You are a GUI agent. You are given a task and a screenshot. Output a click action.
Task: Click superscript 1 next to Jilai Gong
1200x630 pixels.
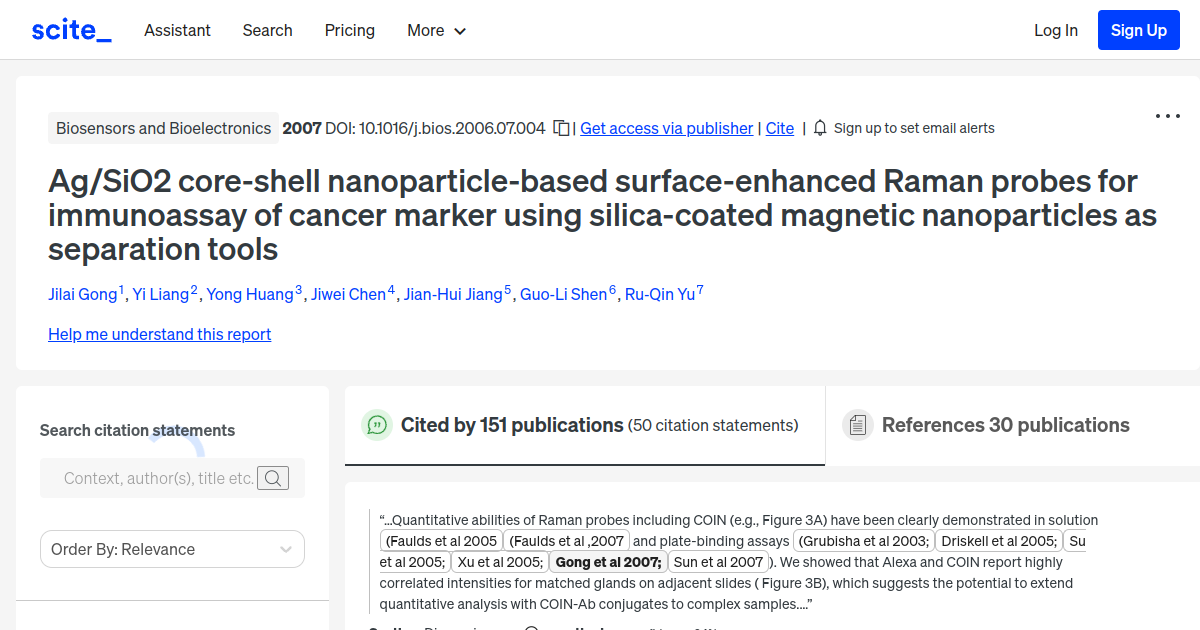(120, 287)
